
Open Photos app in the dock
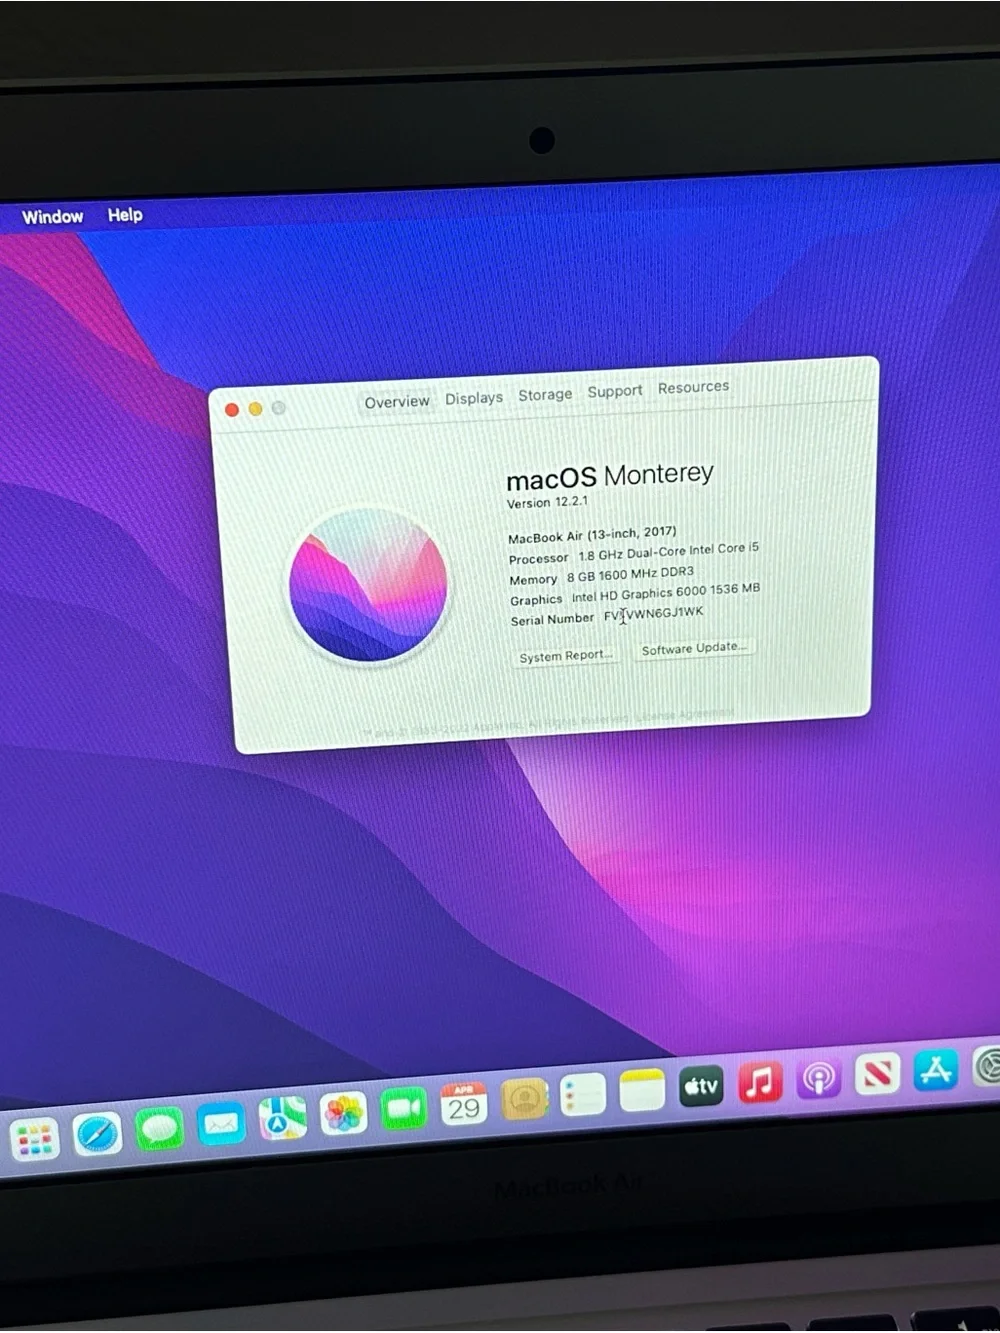(343, 1113)
